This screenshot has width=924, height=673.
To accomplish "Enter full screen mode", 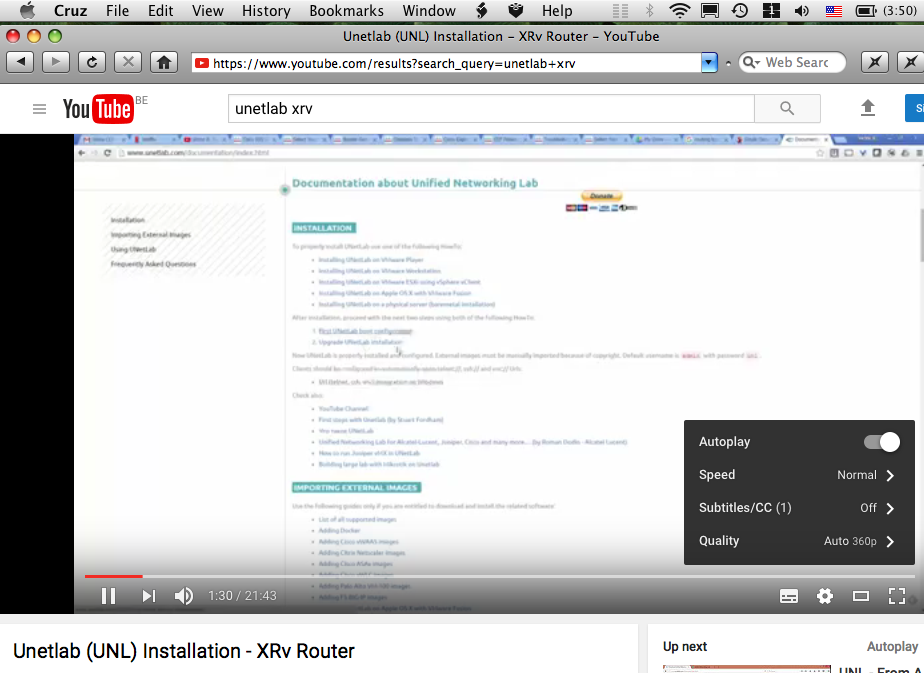I will 897,596.
